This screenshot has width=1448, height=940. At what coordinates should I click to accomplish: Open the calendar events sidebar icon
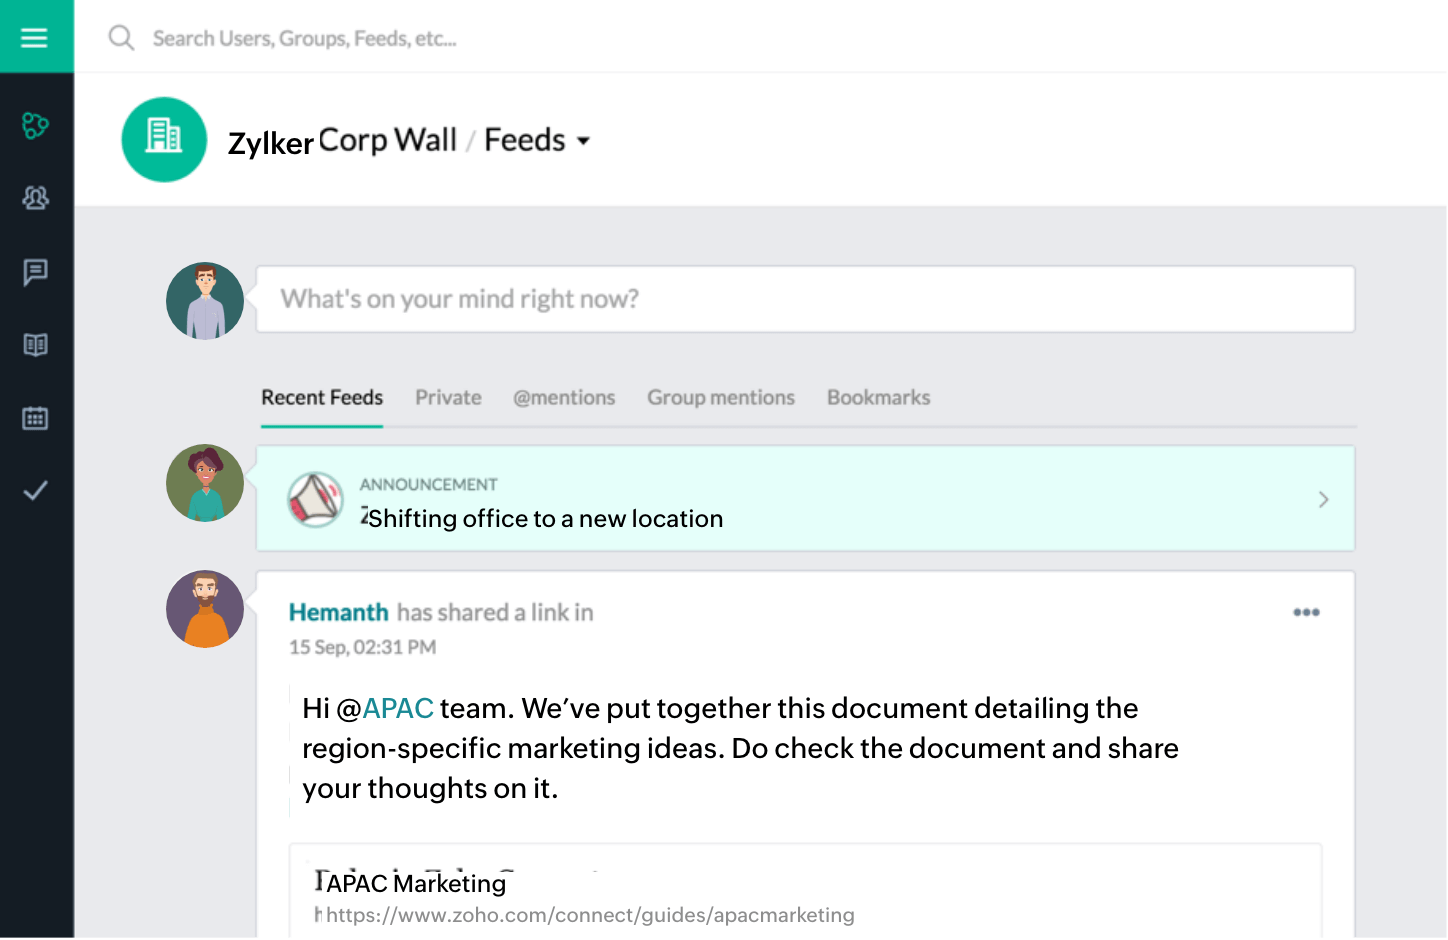coord(35,418)
